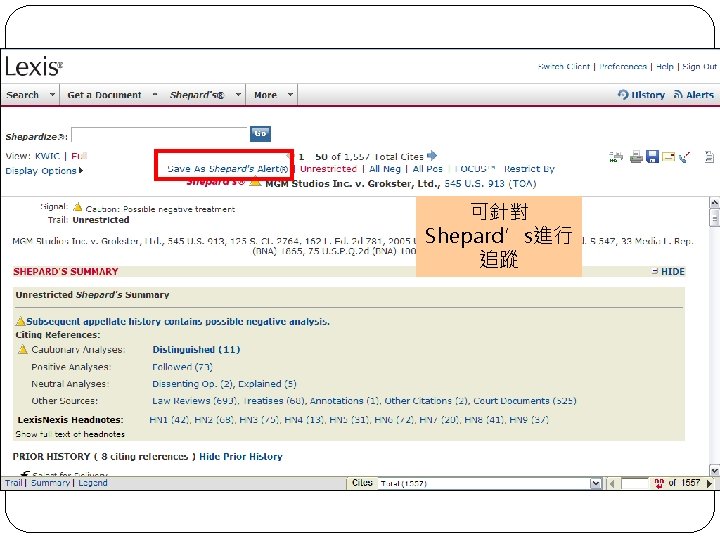
Task: Click the Trail link in footer
Action: [x=14, y=483]
